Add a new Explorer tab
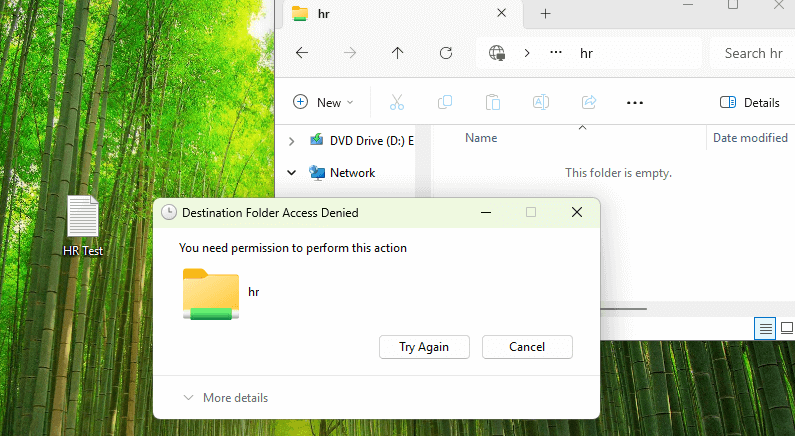The image size is (795, 436). pos(546,14)
